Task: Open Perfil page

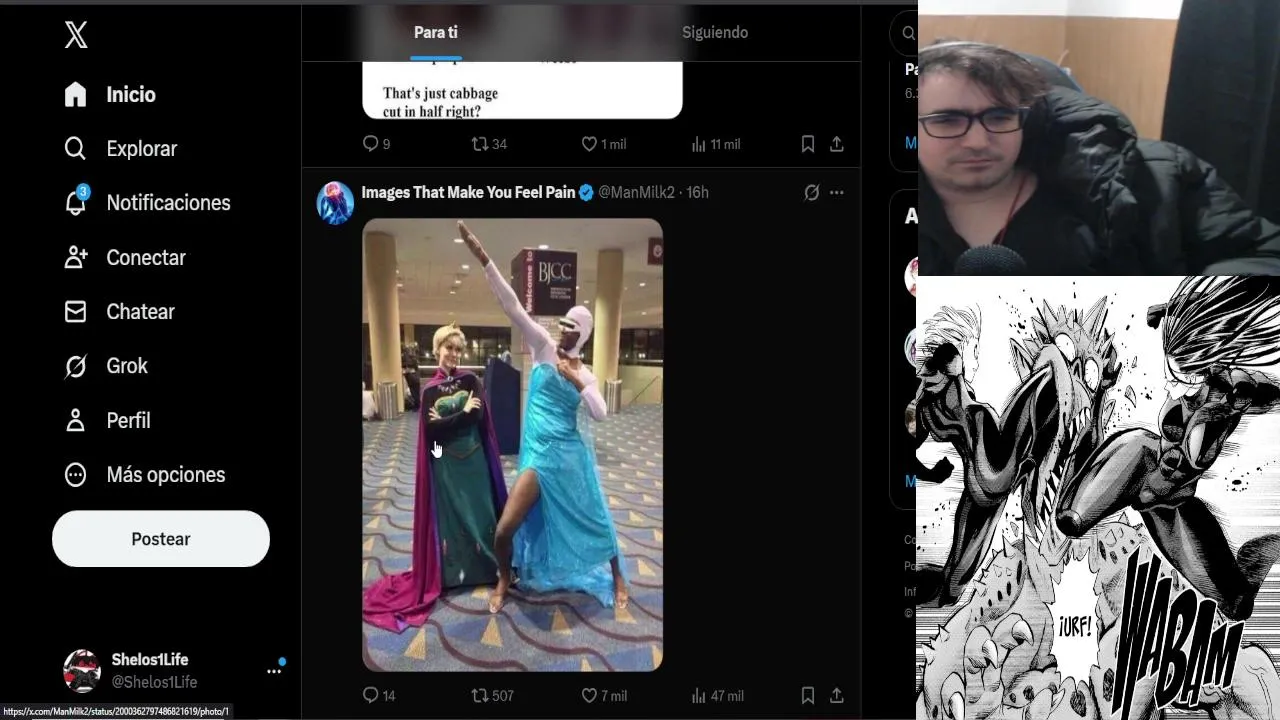Action: coord(107,421)
